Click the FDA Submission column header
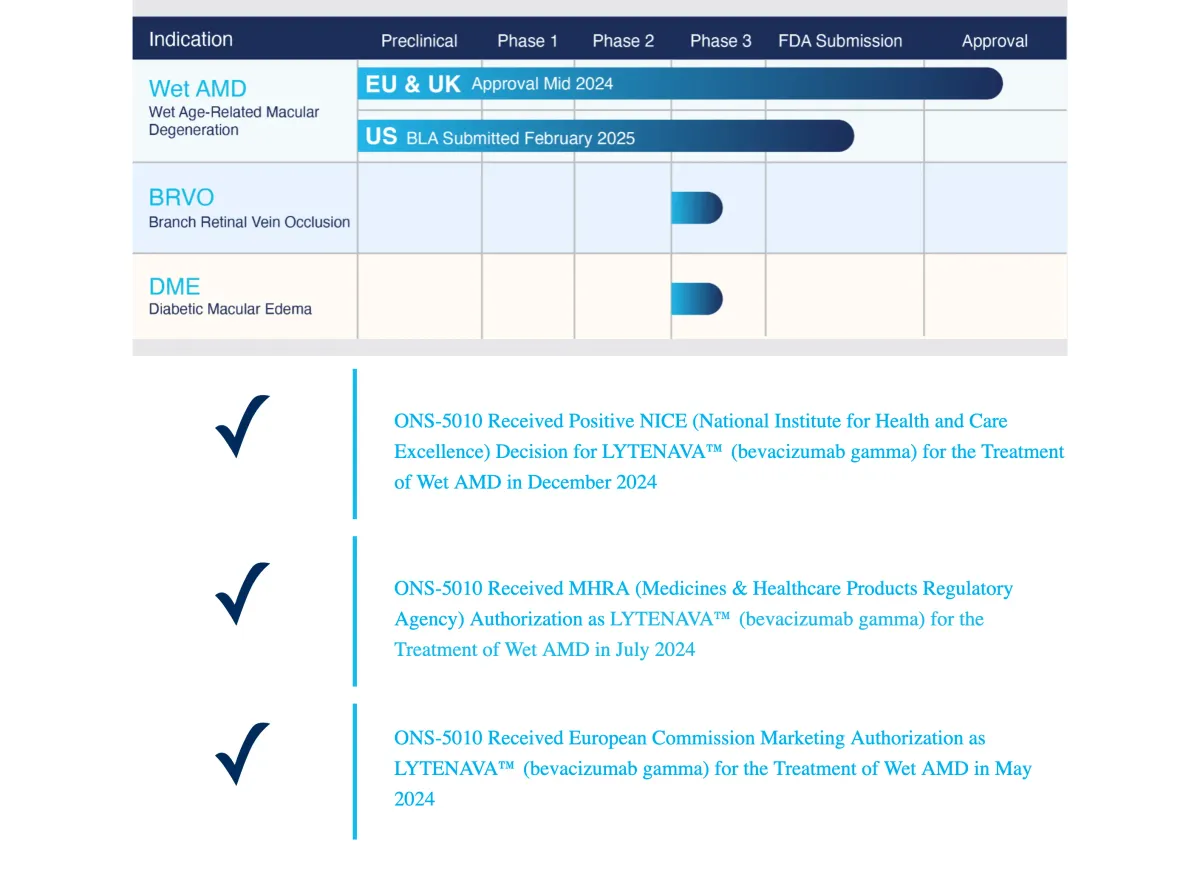 (840, 41)
